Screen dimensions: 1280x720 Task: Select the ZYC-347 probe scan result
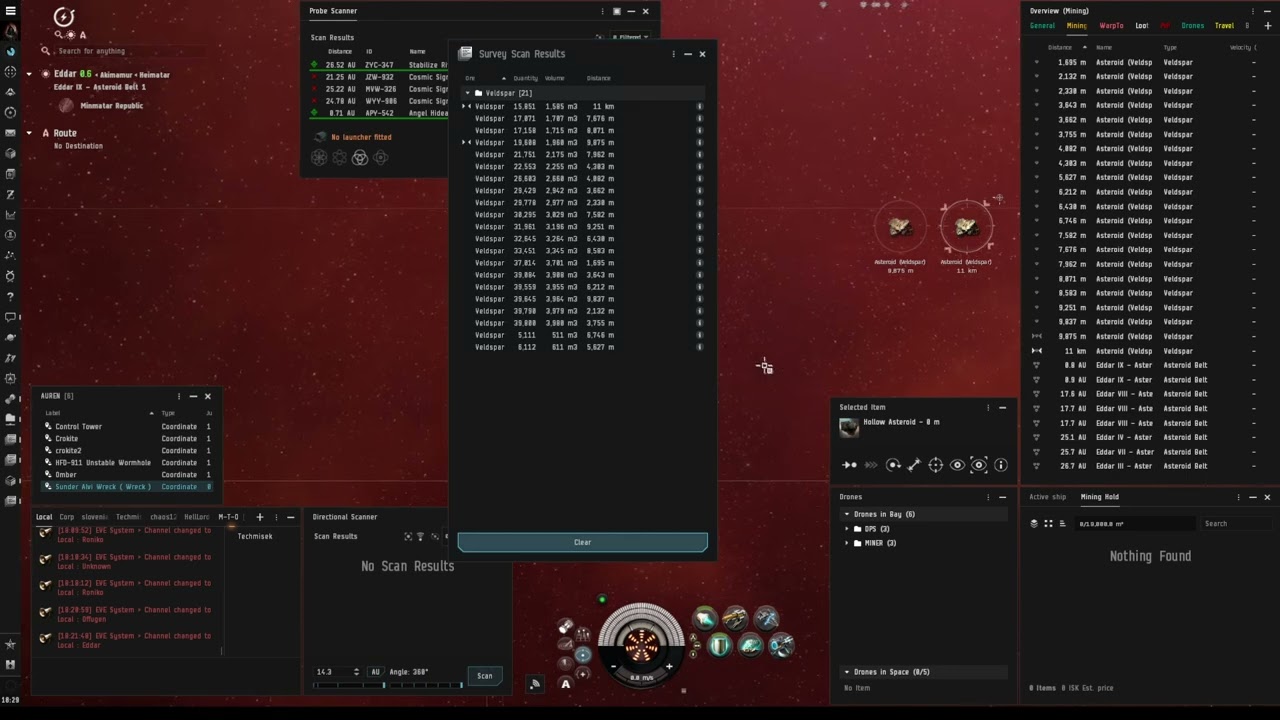[x=378, y=65]
